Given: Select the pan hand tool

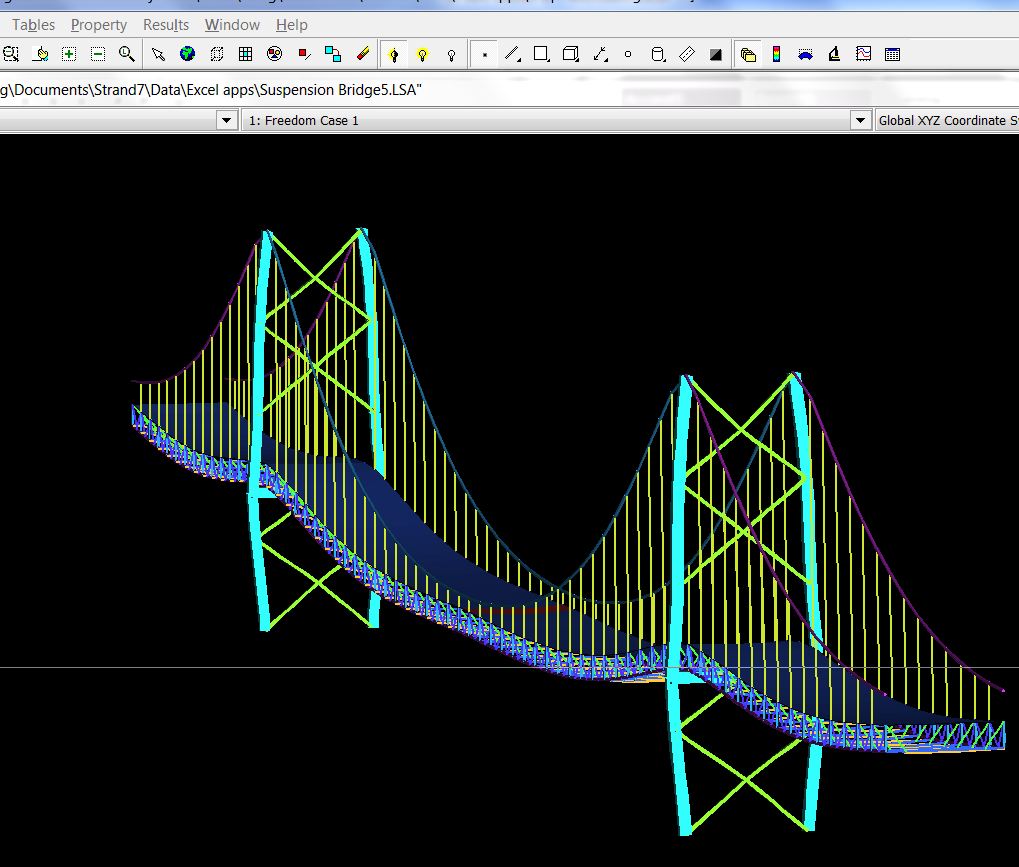Looking at the screenshot, I should click(40, 54).
